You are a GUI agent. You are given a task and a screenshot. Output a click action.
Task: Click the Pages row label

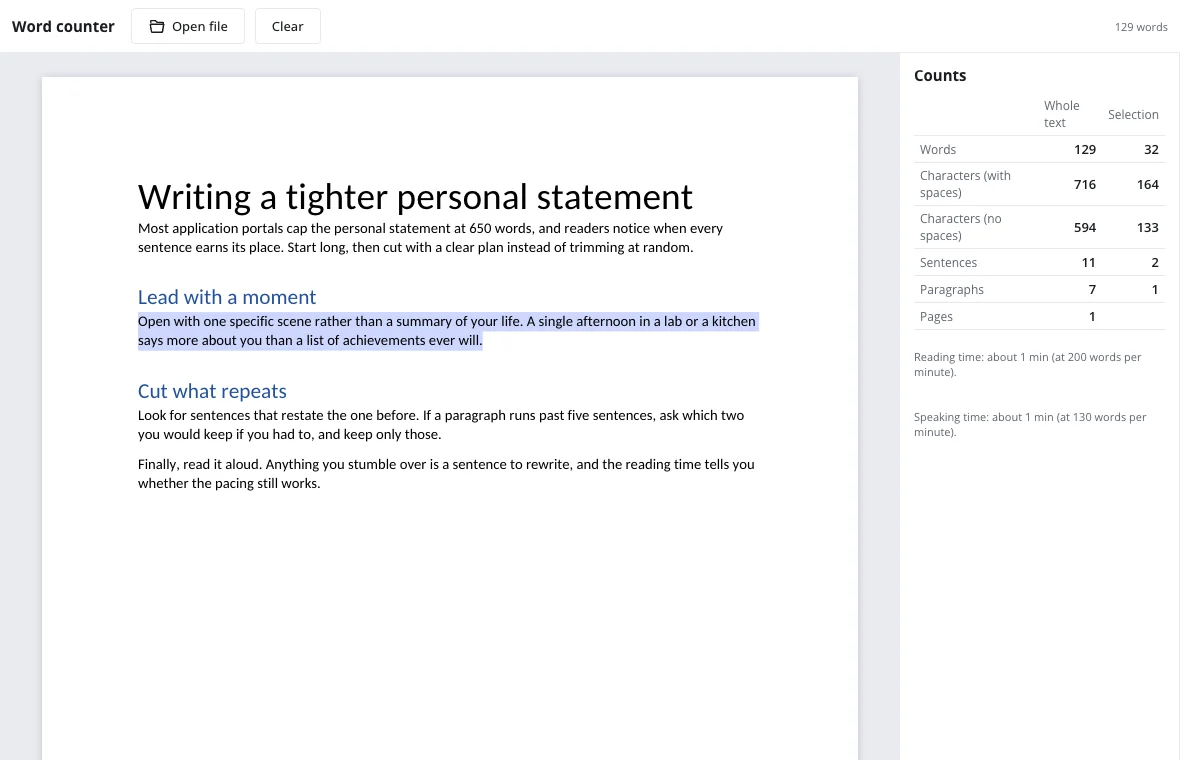(x=936, y=317)
